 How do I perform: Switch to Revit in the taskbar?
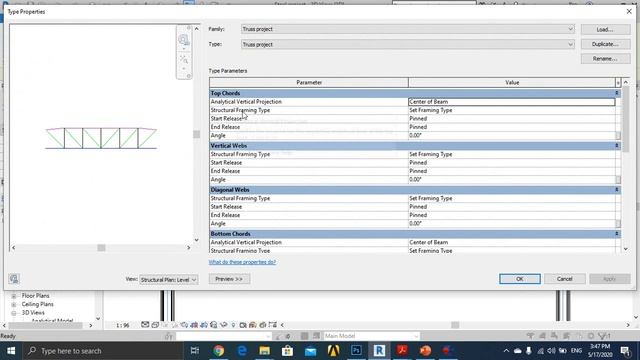coord(379,351)
